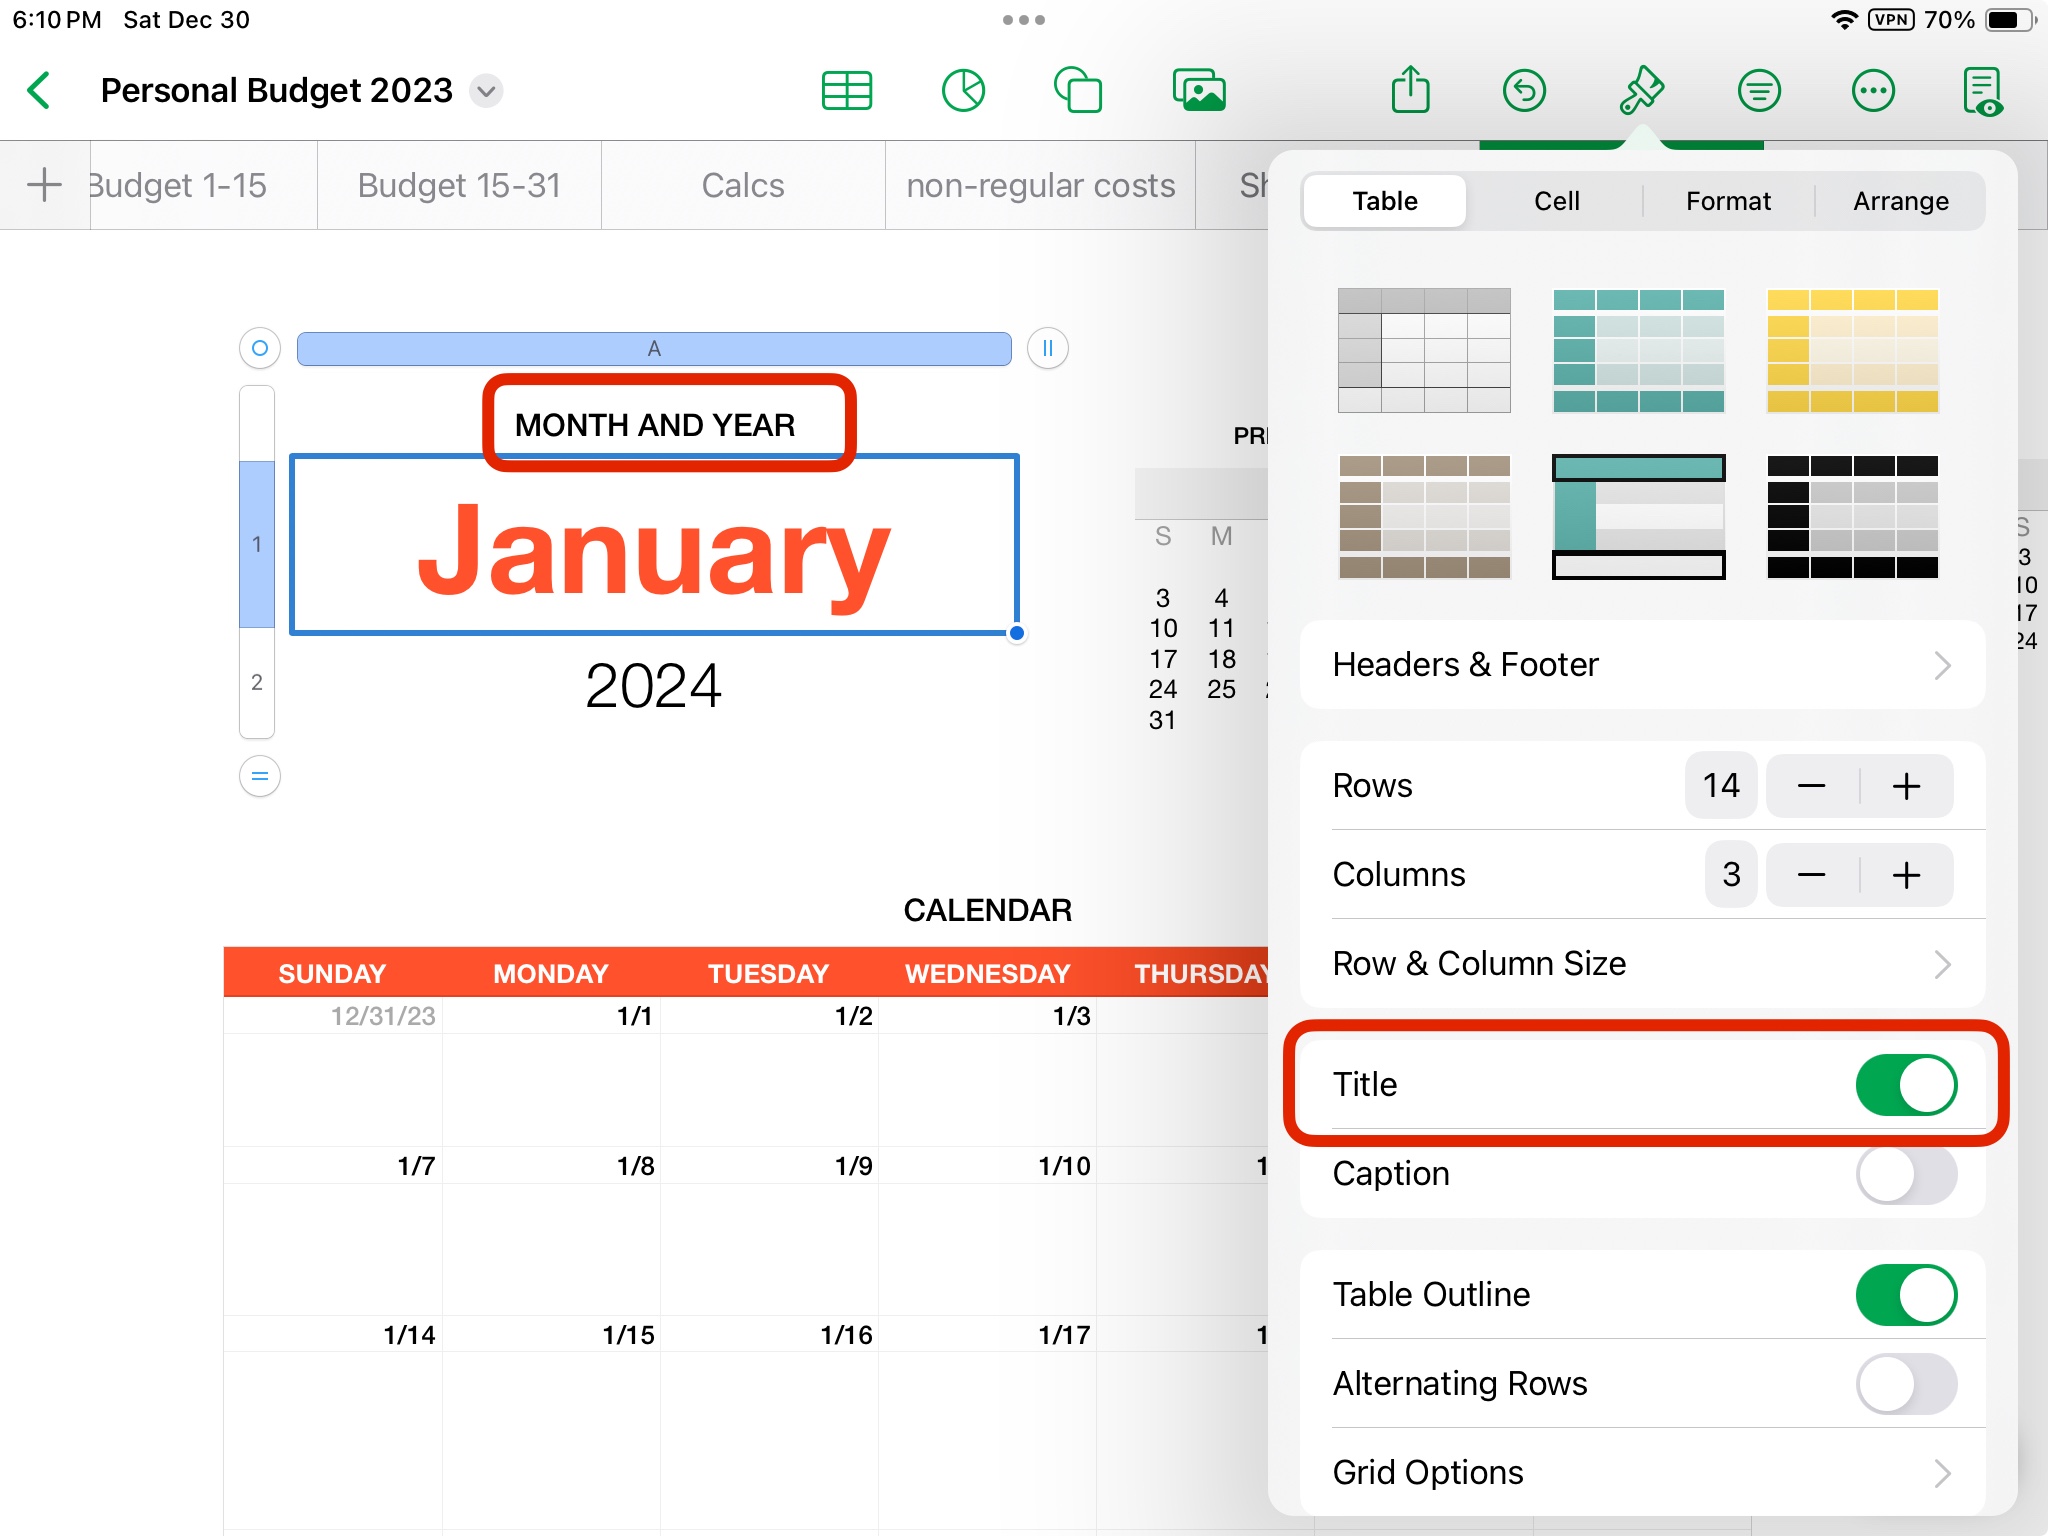Open Row & Column Size settings
Screen dimensions: 2048x1536
tap(1642, 964)
